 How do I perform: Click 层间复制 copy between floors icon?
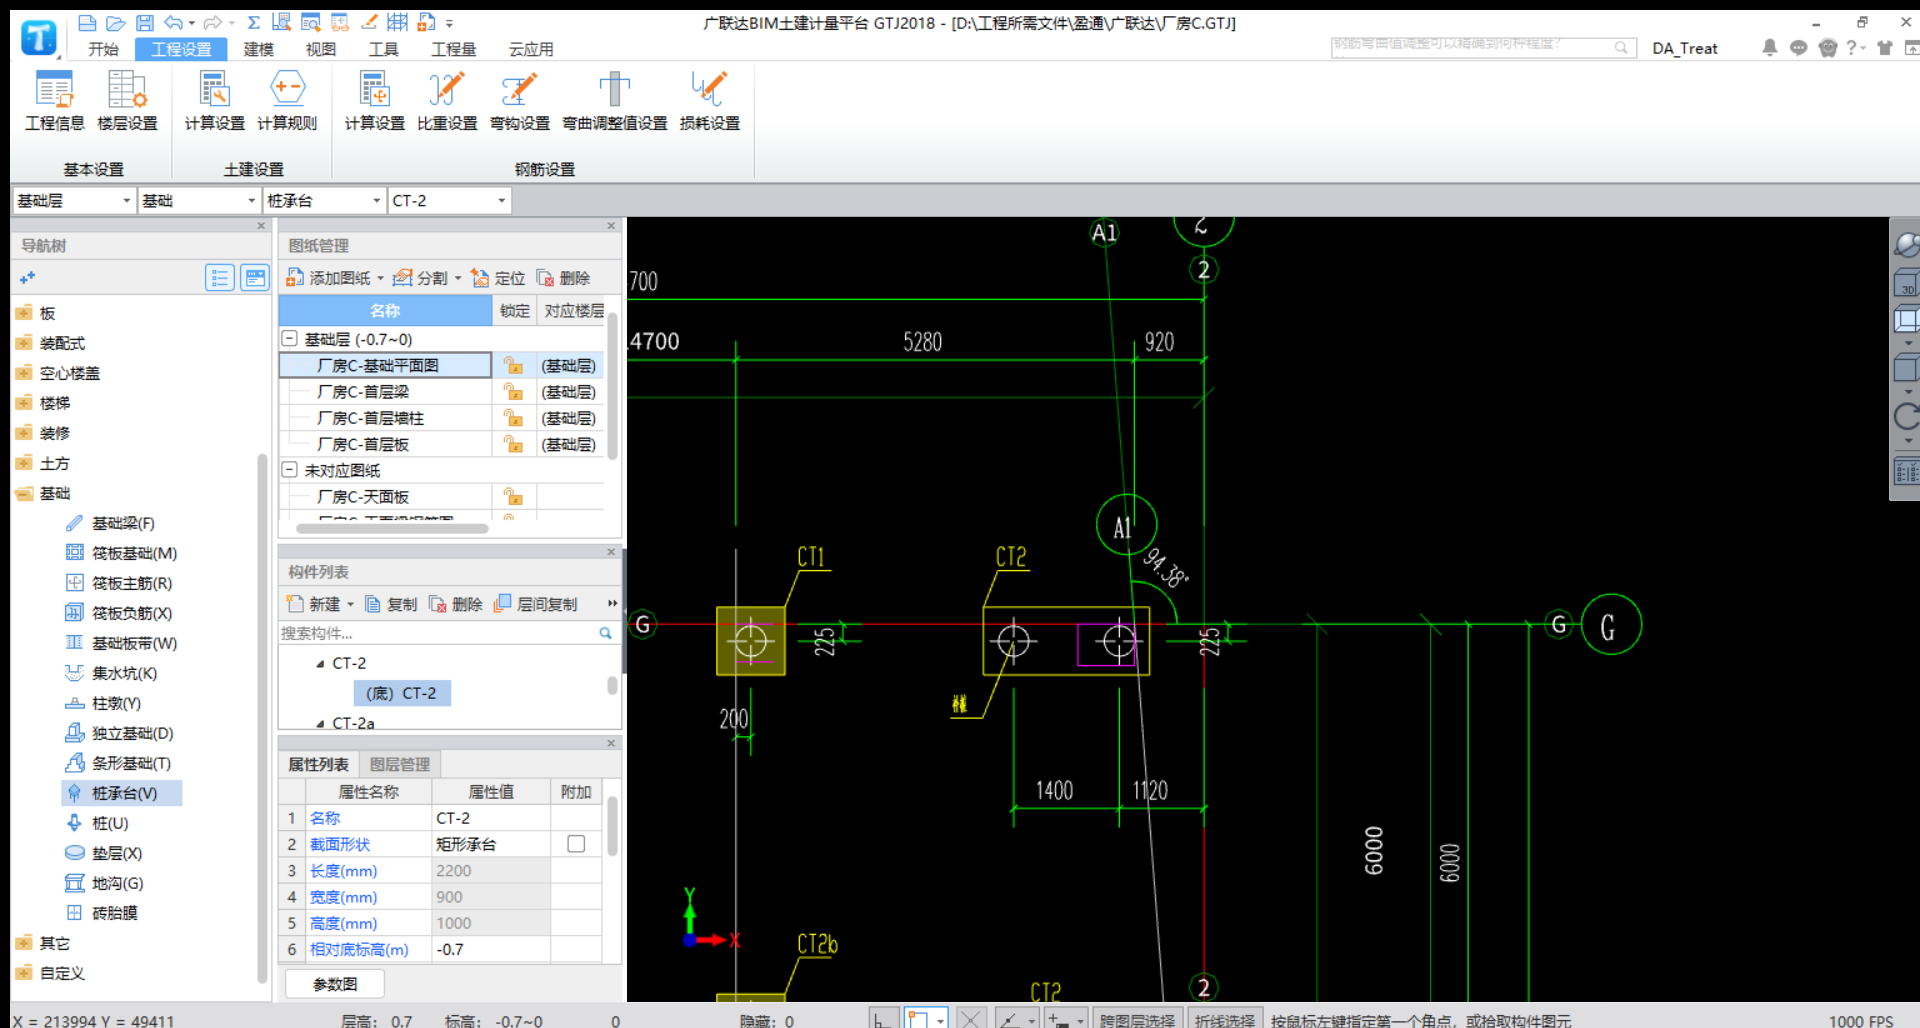point(503,603)
